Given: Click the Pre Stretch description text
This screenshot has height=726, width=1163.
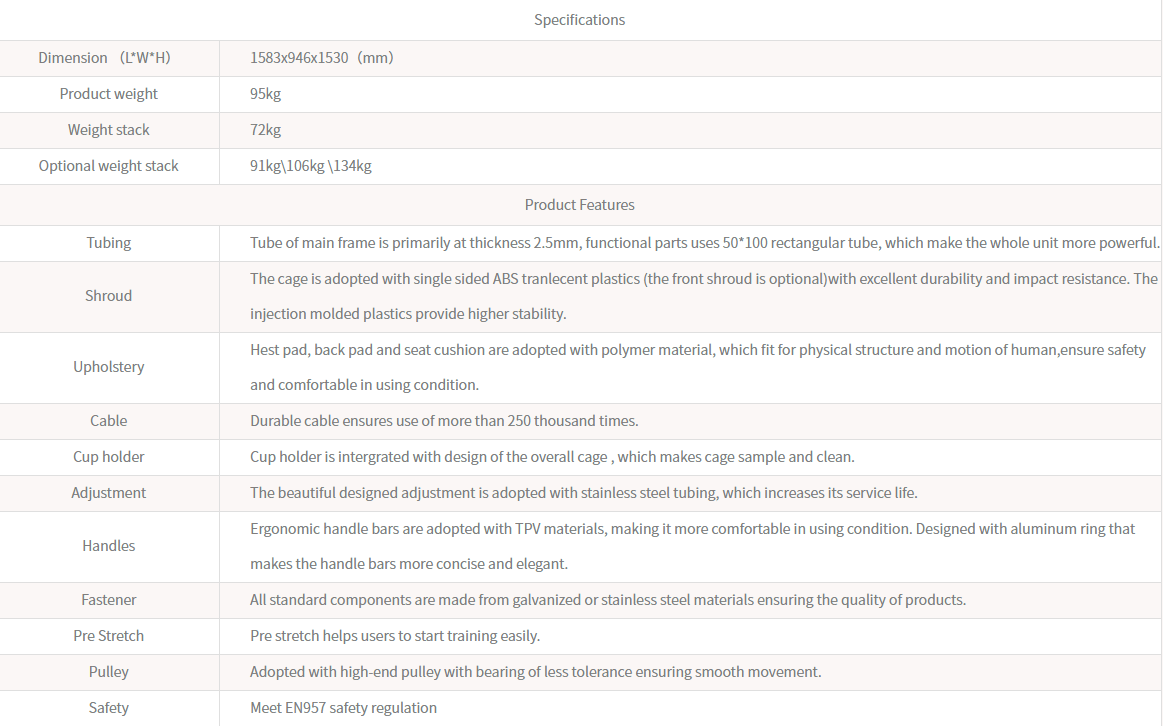Looking at the screenshot, I should (394, 636).
